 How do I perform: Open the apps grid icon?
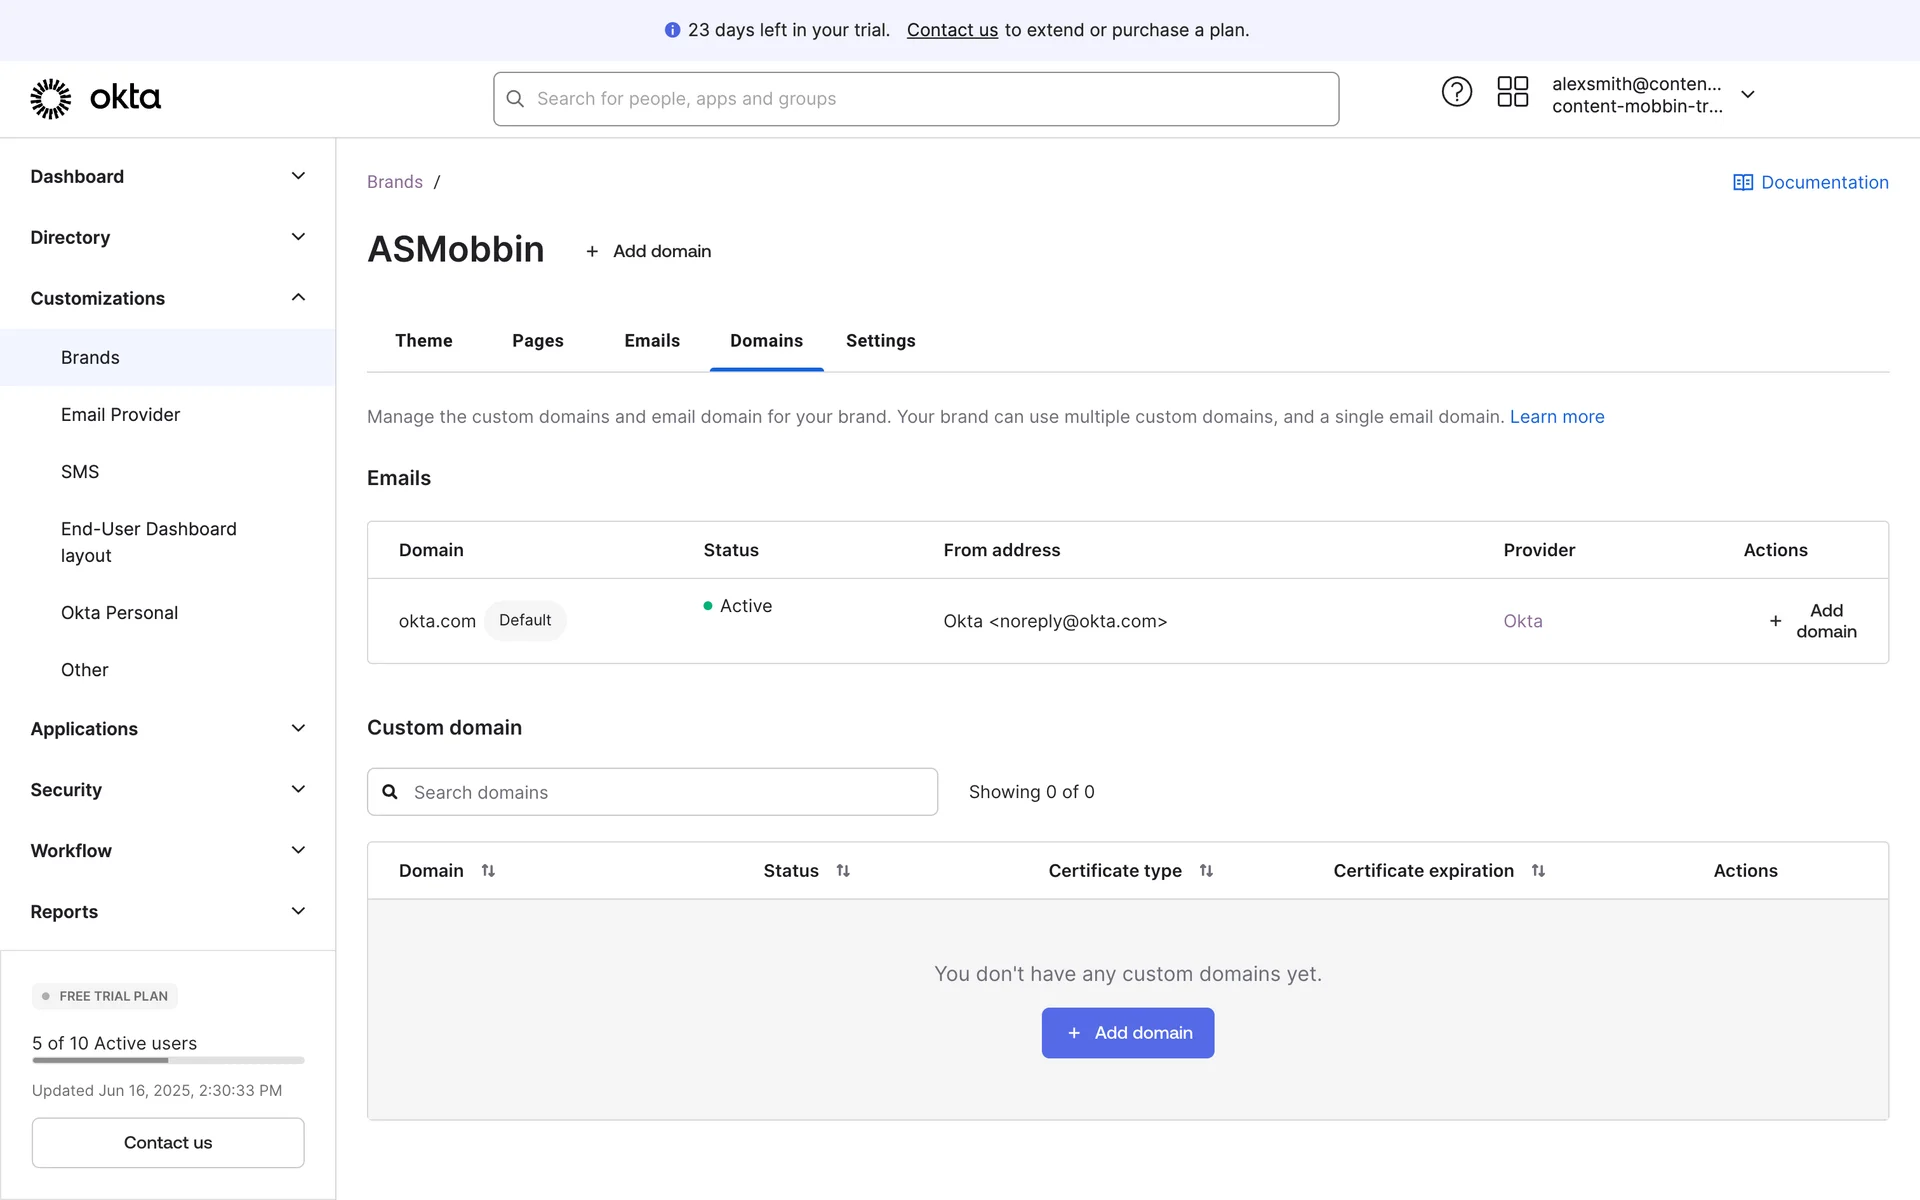coord(1512,92)
